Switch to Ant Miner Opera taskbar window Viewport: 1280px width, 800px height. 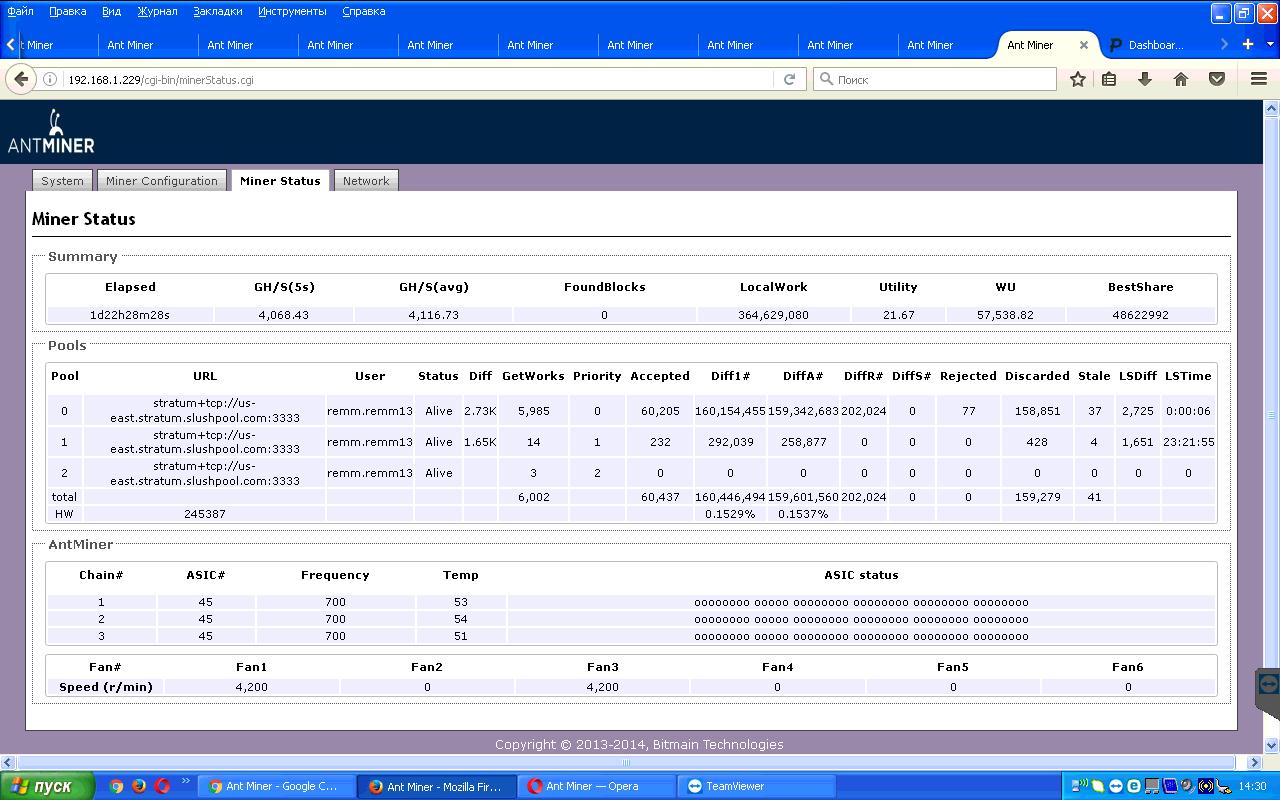click(x=597, y=786)
